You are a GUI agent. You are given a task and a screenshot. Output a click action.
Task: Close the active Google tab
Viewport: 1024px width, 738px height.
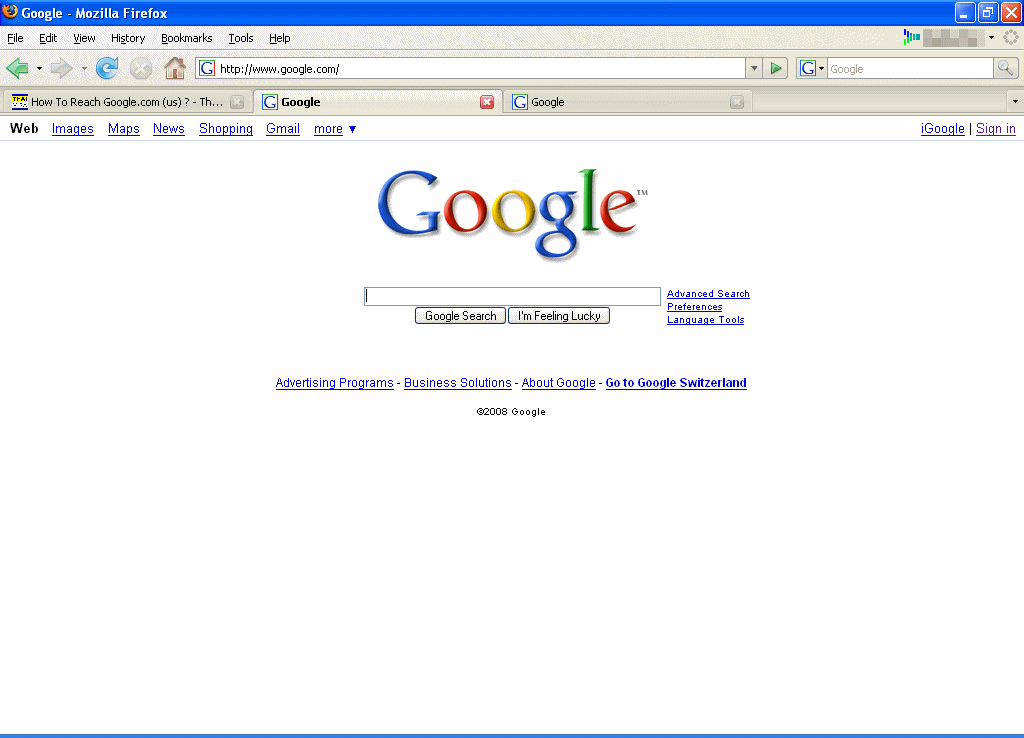[x=487, y=102]
